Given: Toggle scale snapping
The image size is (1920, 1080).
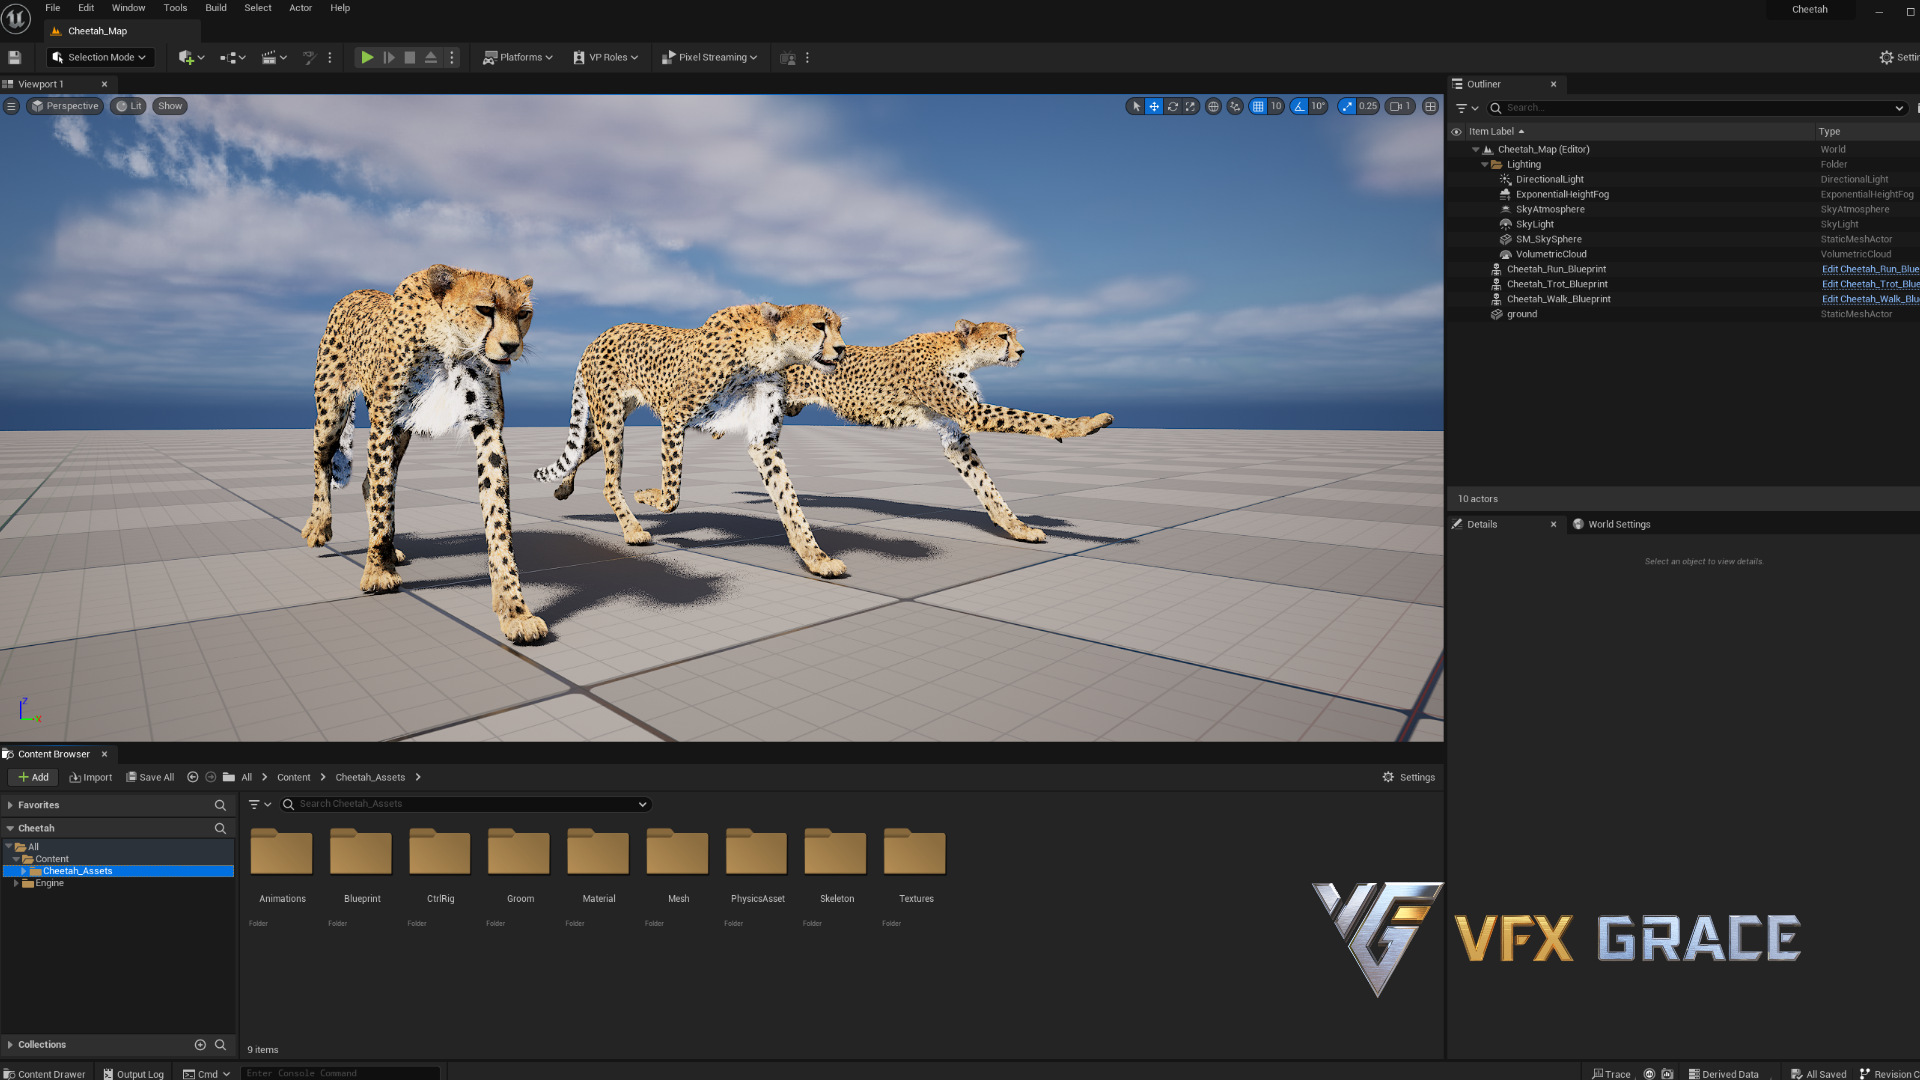Looking at the screenshot, I should pyautogui.click(x=1347, y=106).
